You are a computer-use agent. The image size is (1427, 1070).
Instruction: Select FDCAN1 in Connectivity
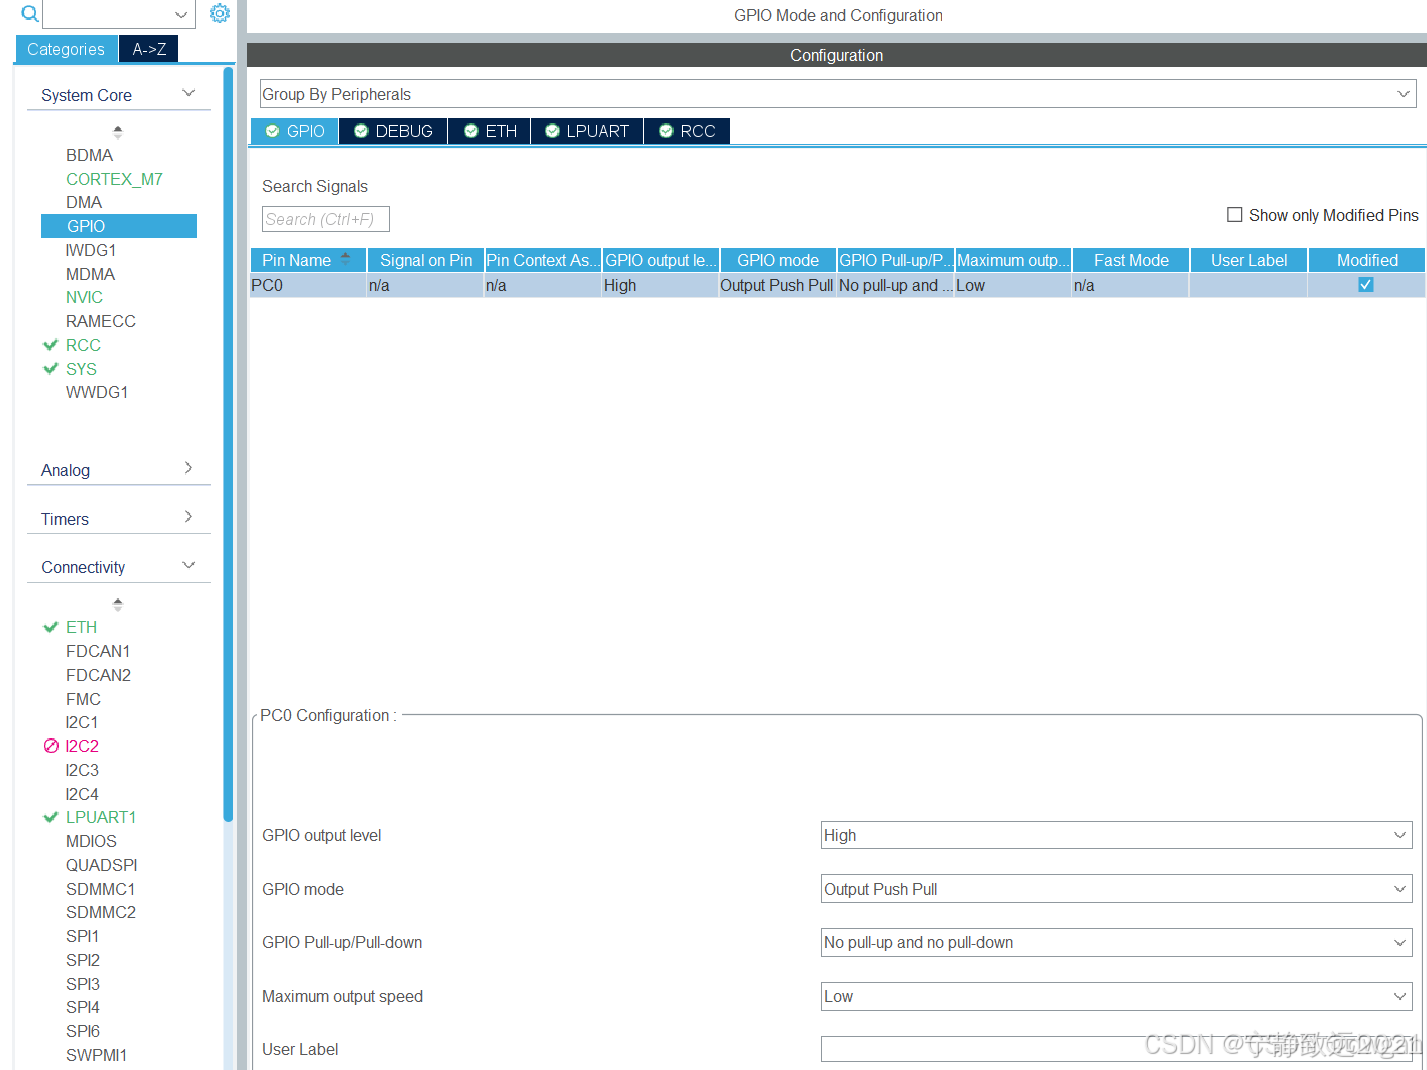click(x=98, y=651)
